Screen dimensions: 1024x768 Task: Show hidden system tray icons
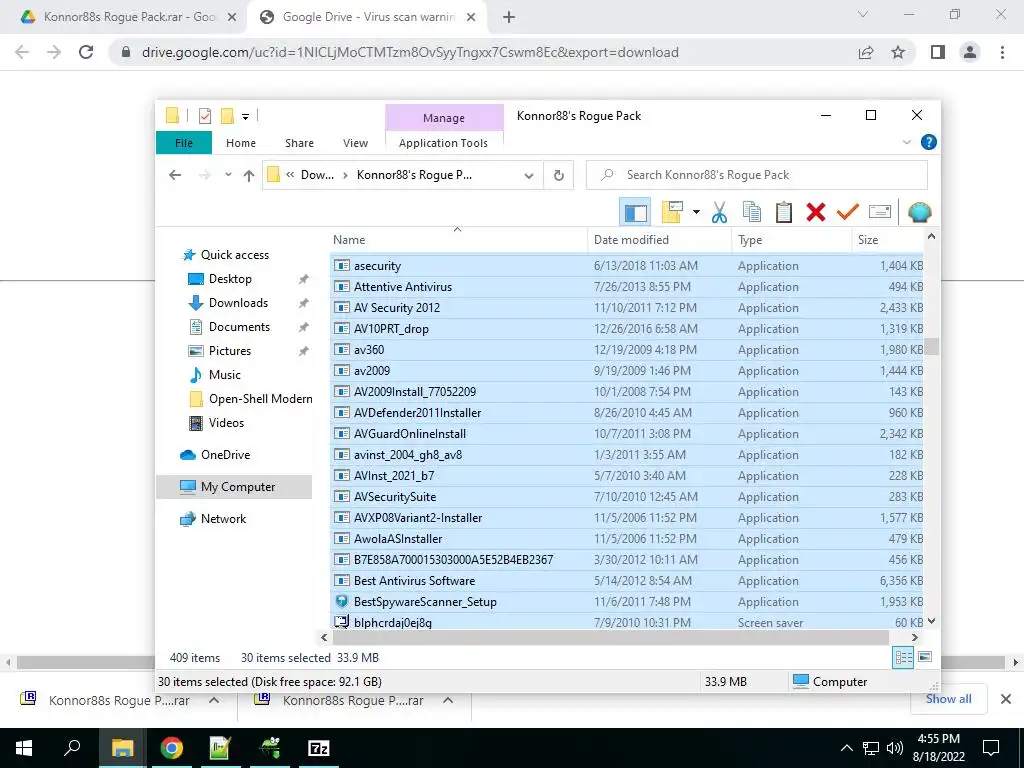846,748
